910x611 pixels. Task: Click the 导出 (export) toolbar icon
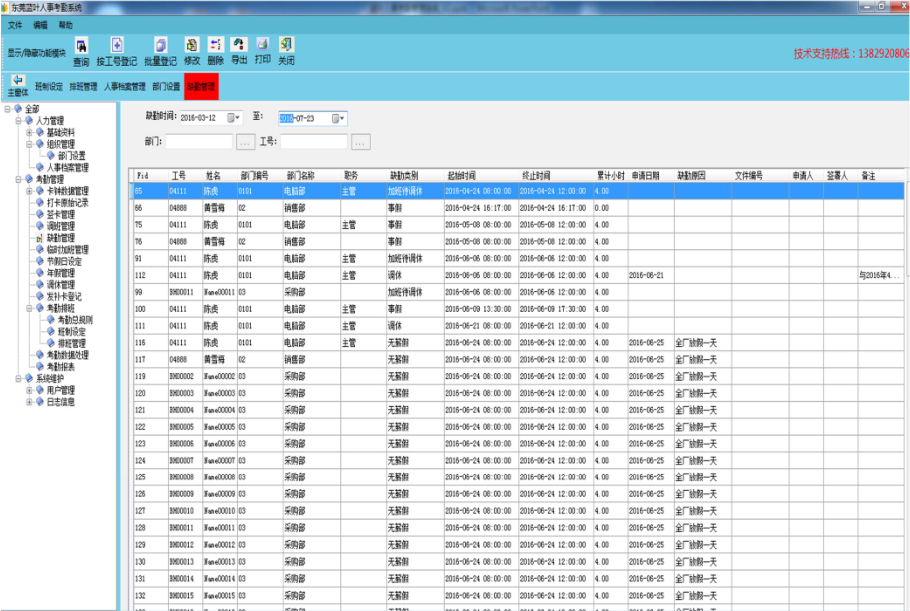(x=239, y=45)
